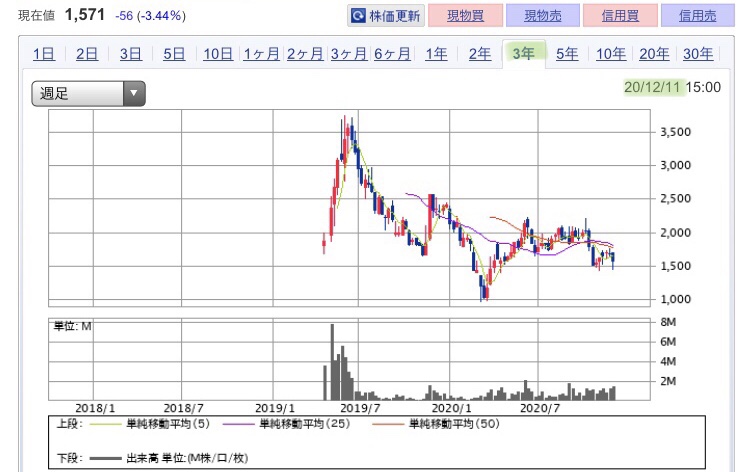Switch chart range to 10日

coord(218,54)
